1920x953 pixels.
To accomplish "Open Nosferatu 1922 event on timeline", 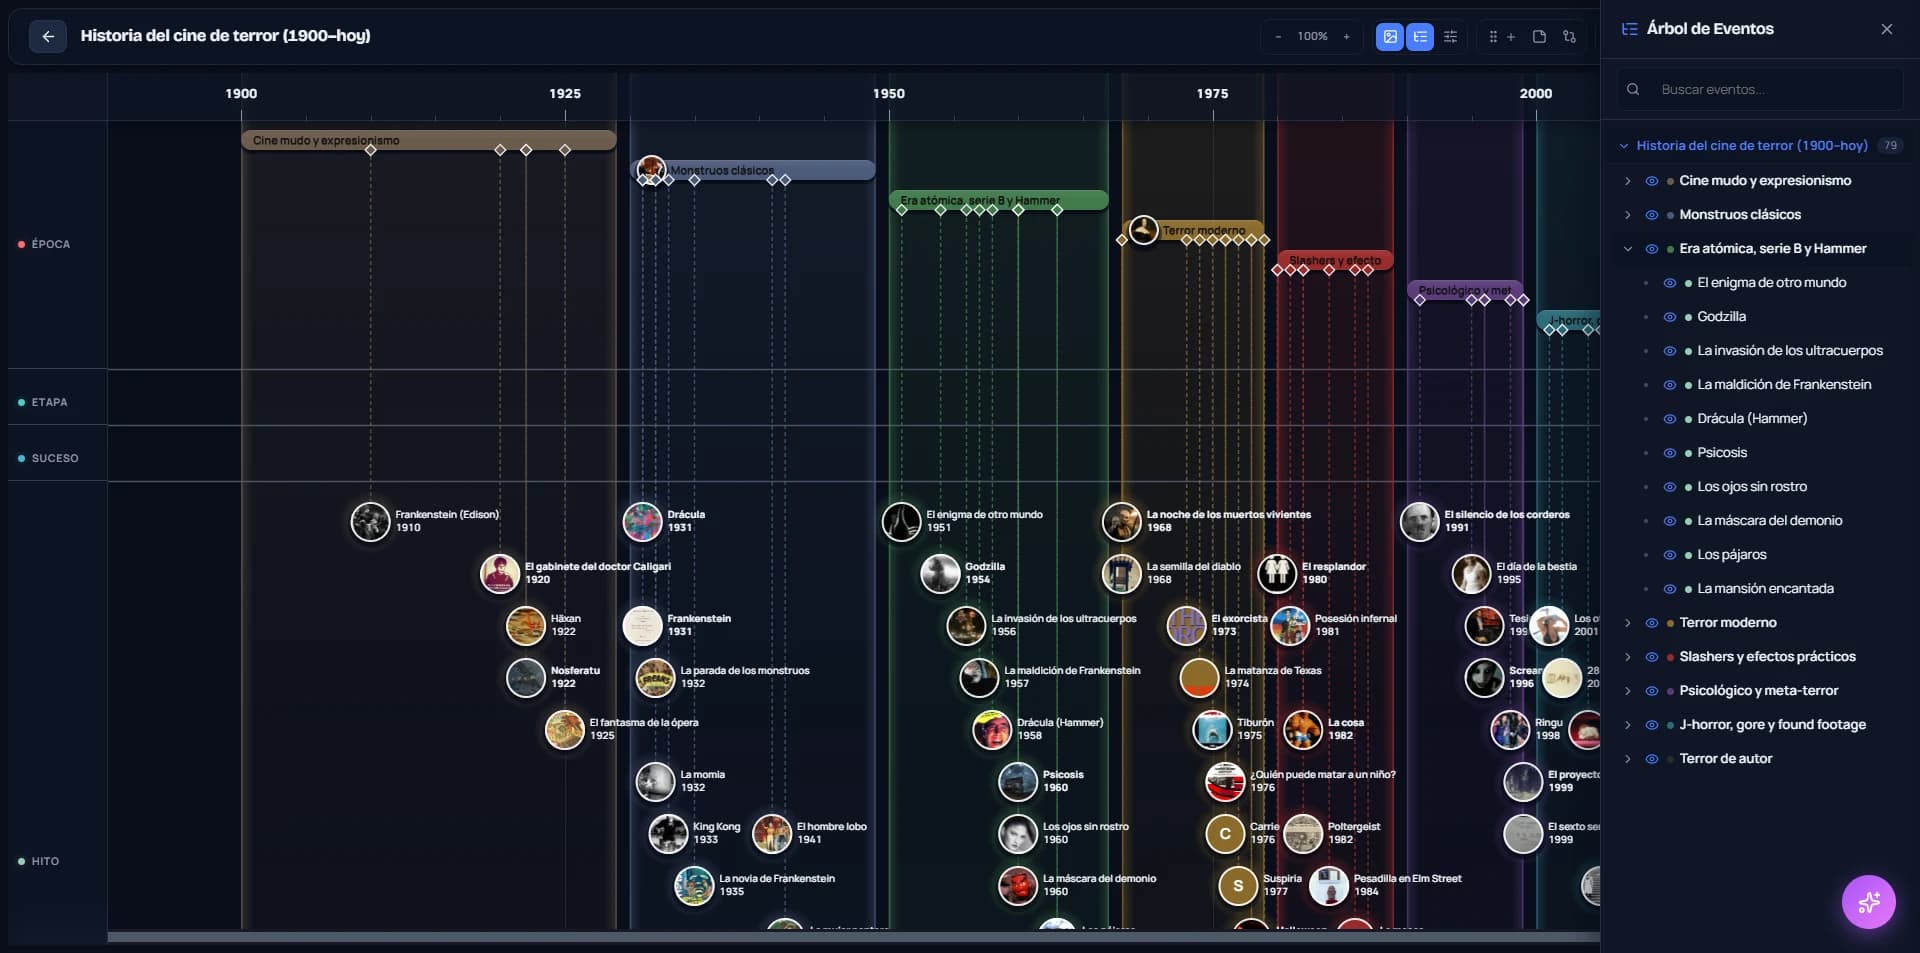I will pyautogui.click(x=526, y=678).
